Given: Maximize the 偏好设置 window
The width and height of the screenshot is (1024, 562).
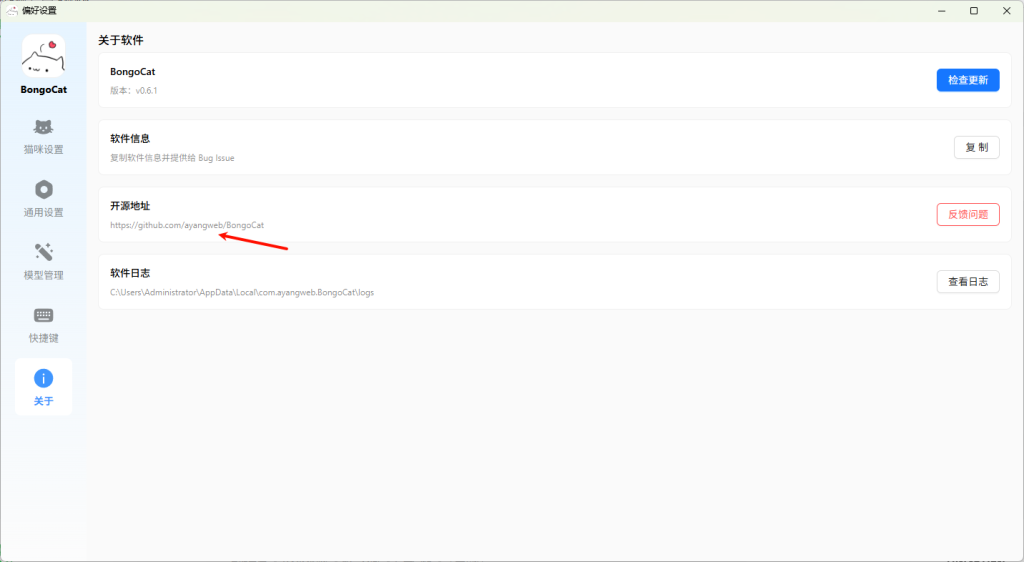Looking at the screenshot, I should pyautogui.click(x=973, y=10).
